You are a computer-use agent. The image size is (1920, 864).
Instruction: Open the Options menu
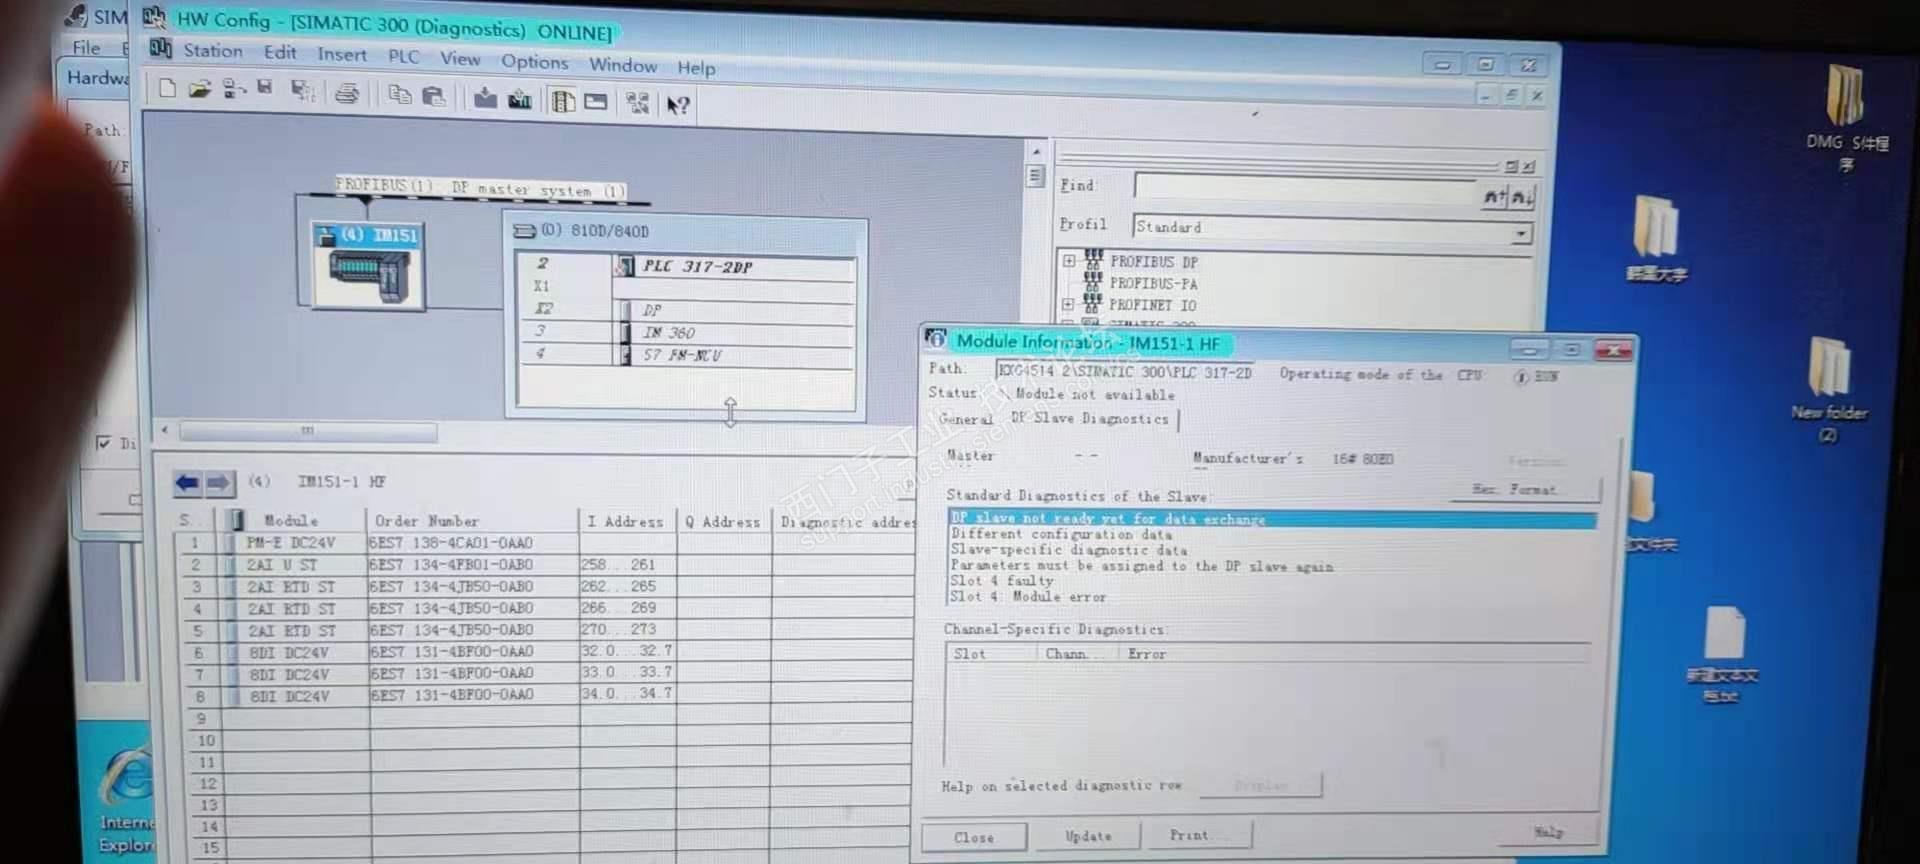[x=535, y=62]
